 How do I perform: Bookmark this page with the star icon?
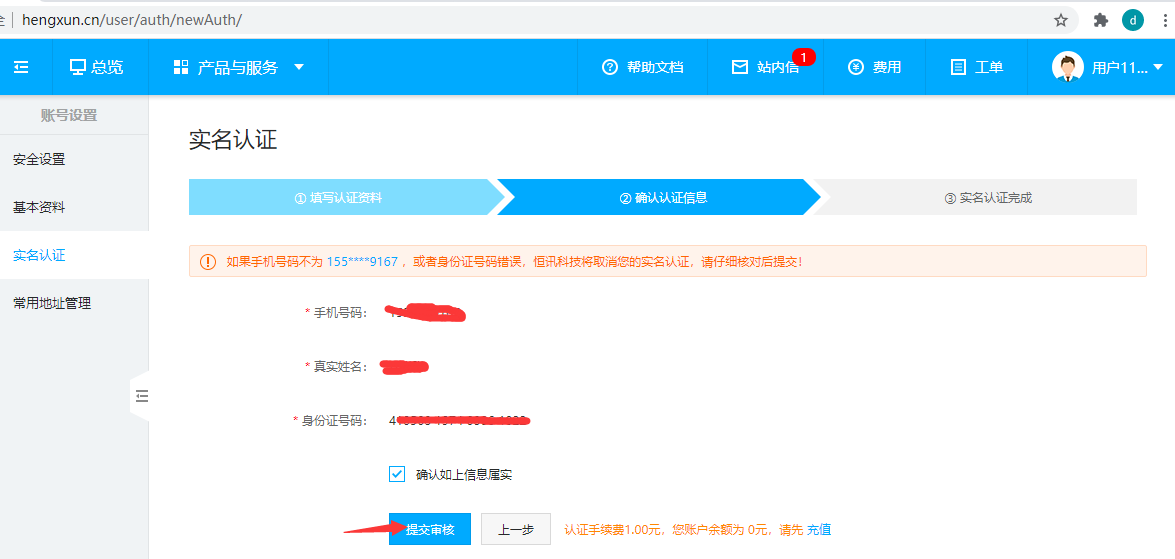(x=1061, y=20)
